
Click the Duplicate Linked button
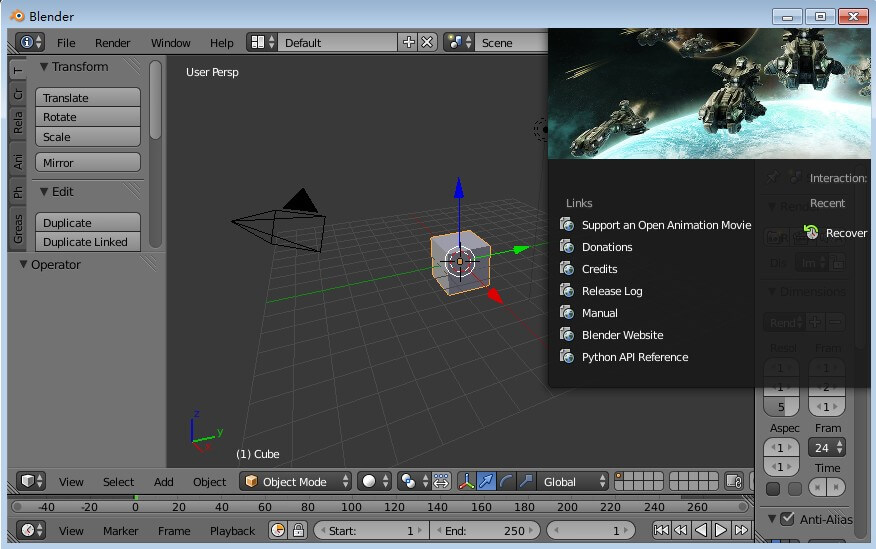(x=88, y=242)
